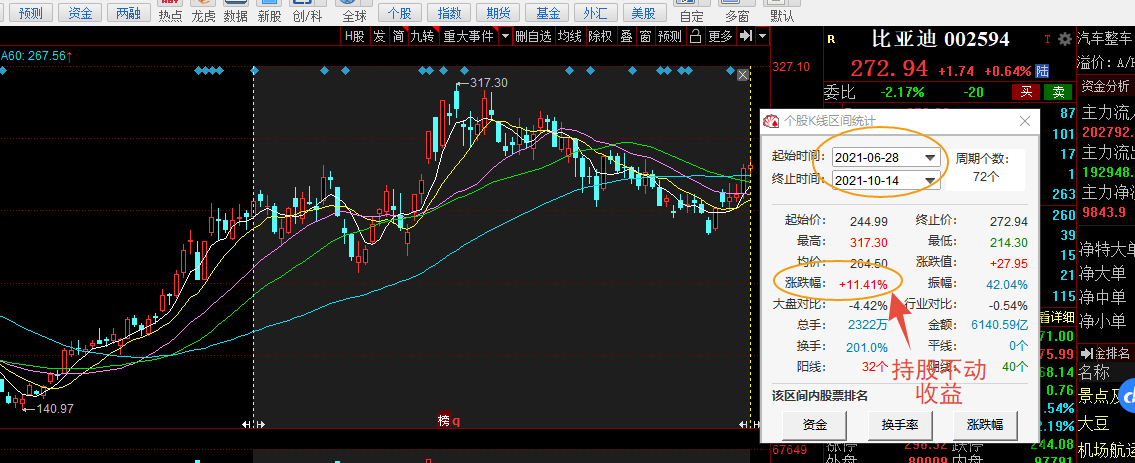
Task: Click the 比亚迪 002594 stock title
Action: [x=941, y=39]
